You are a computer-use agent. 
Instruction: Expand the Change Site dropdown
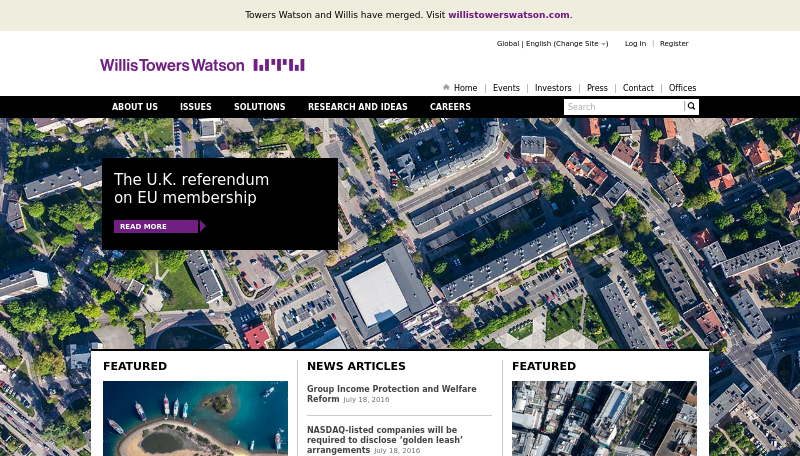(x=581, y=43)
